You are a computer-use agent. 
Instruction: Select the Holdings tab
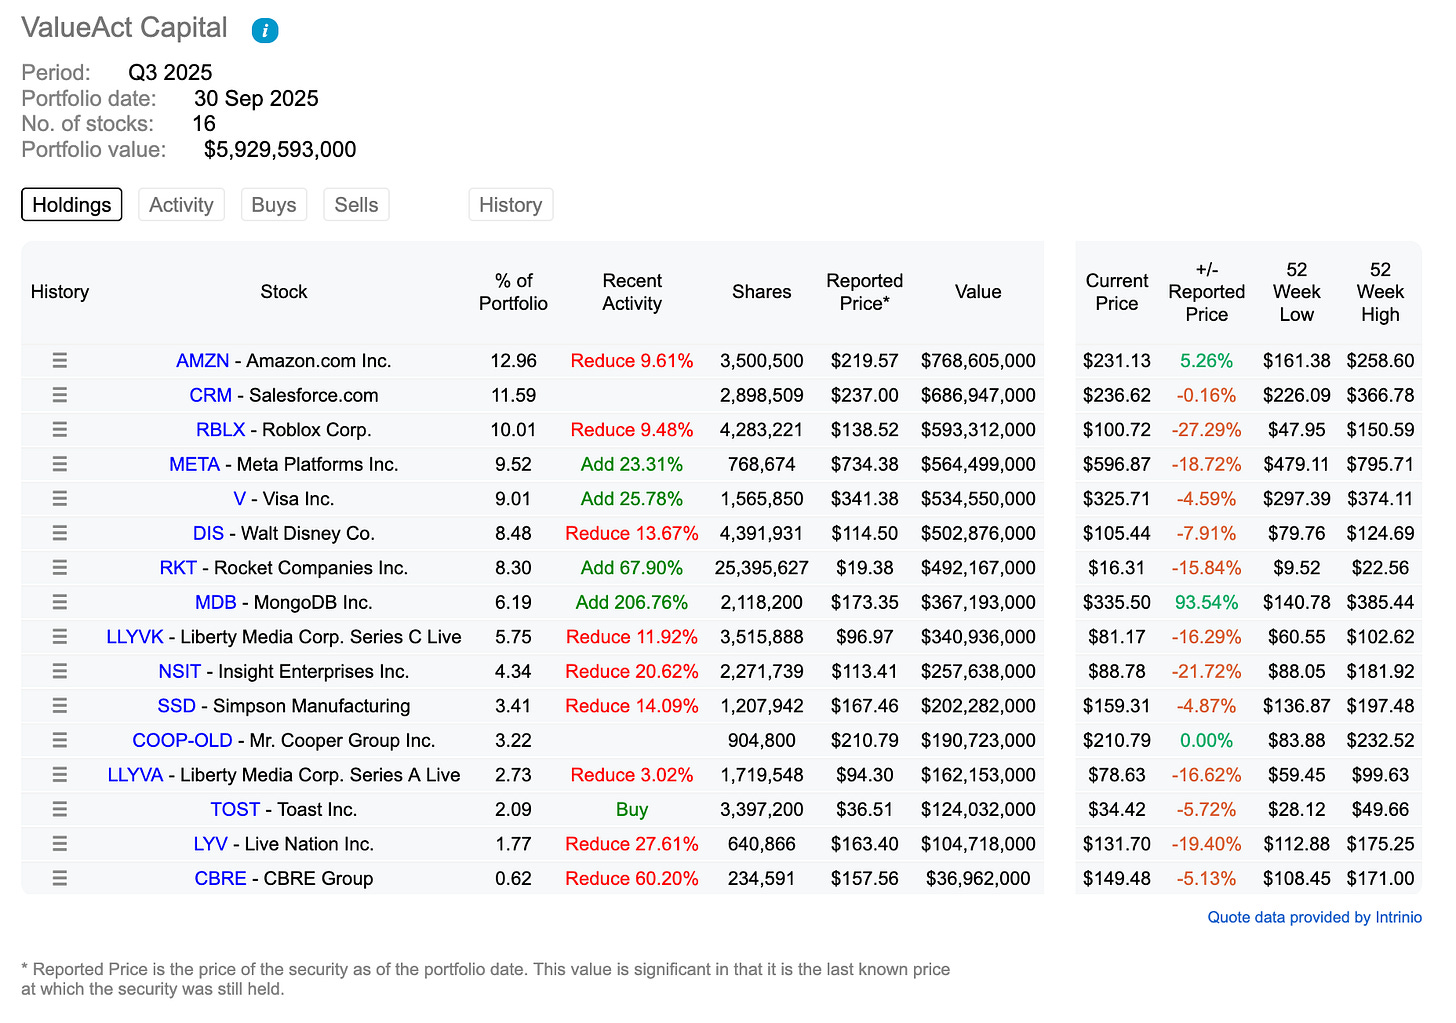click(72, 205)
